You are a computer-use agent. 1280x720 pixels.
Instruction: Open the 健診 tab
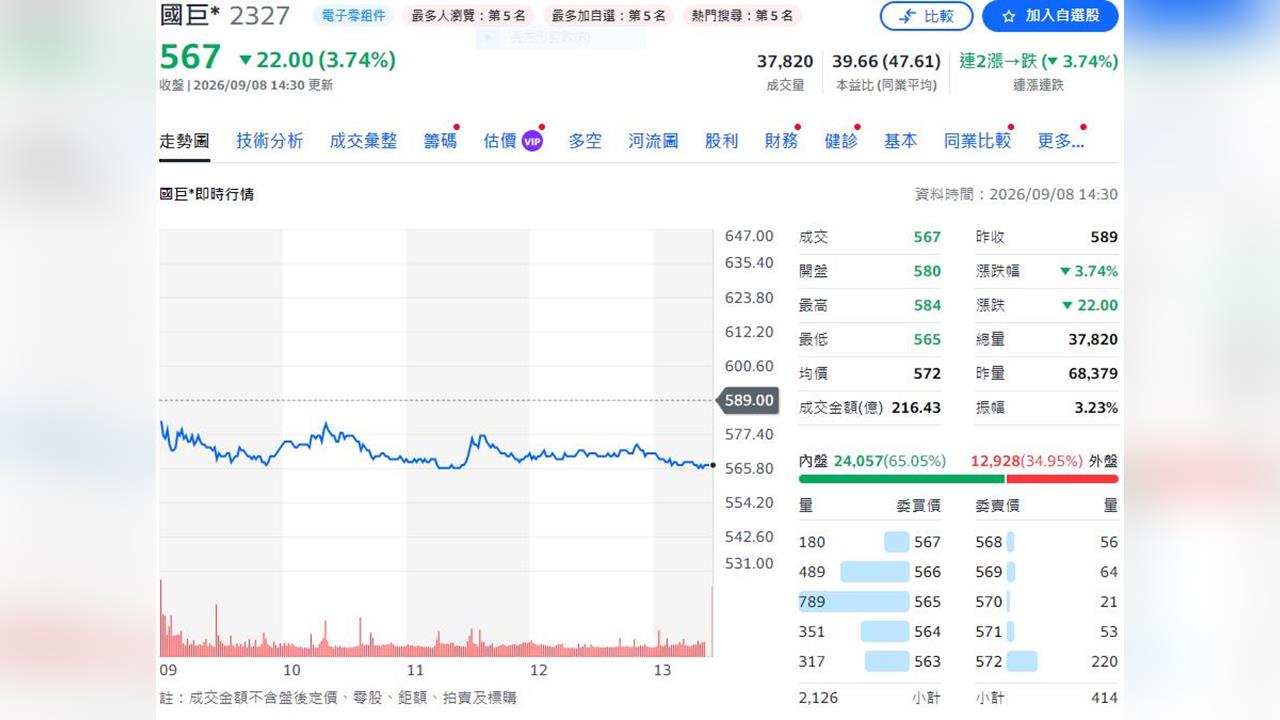(841, 141)
